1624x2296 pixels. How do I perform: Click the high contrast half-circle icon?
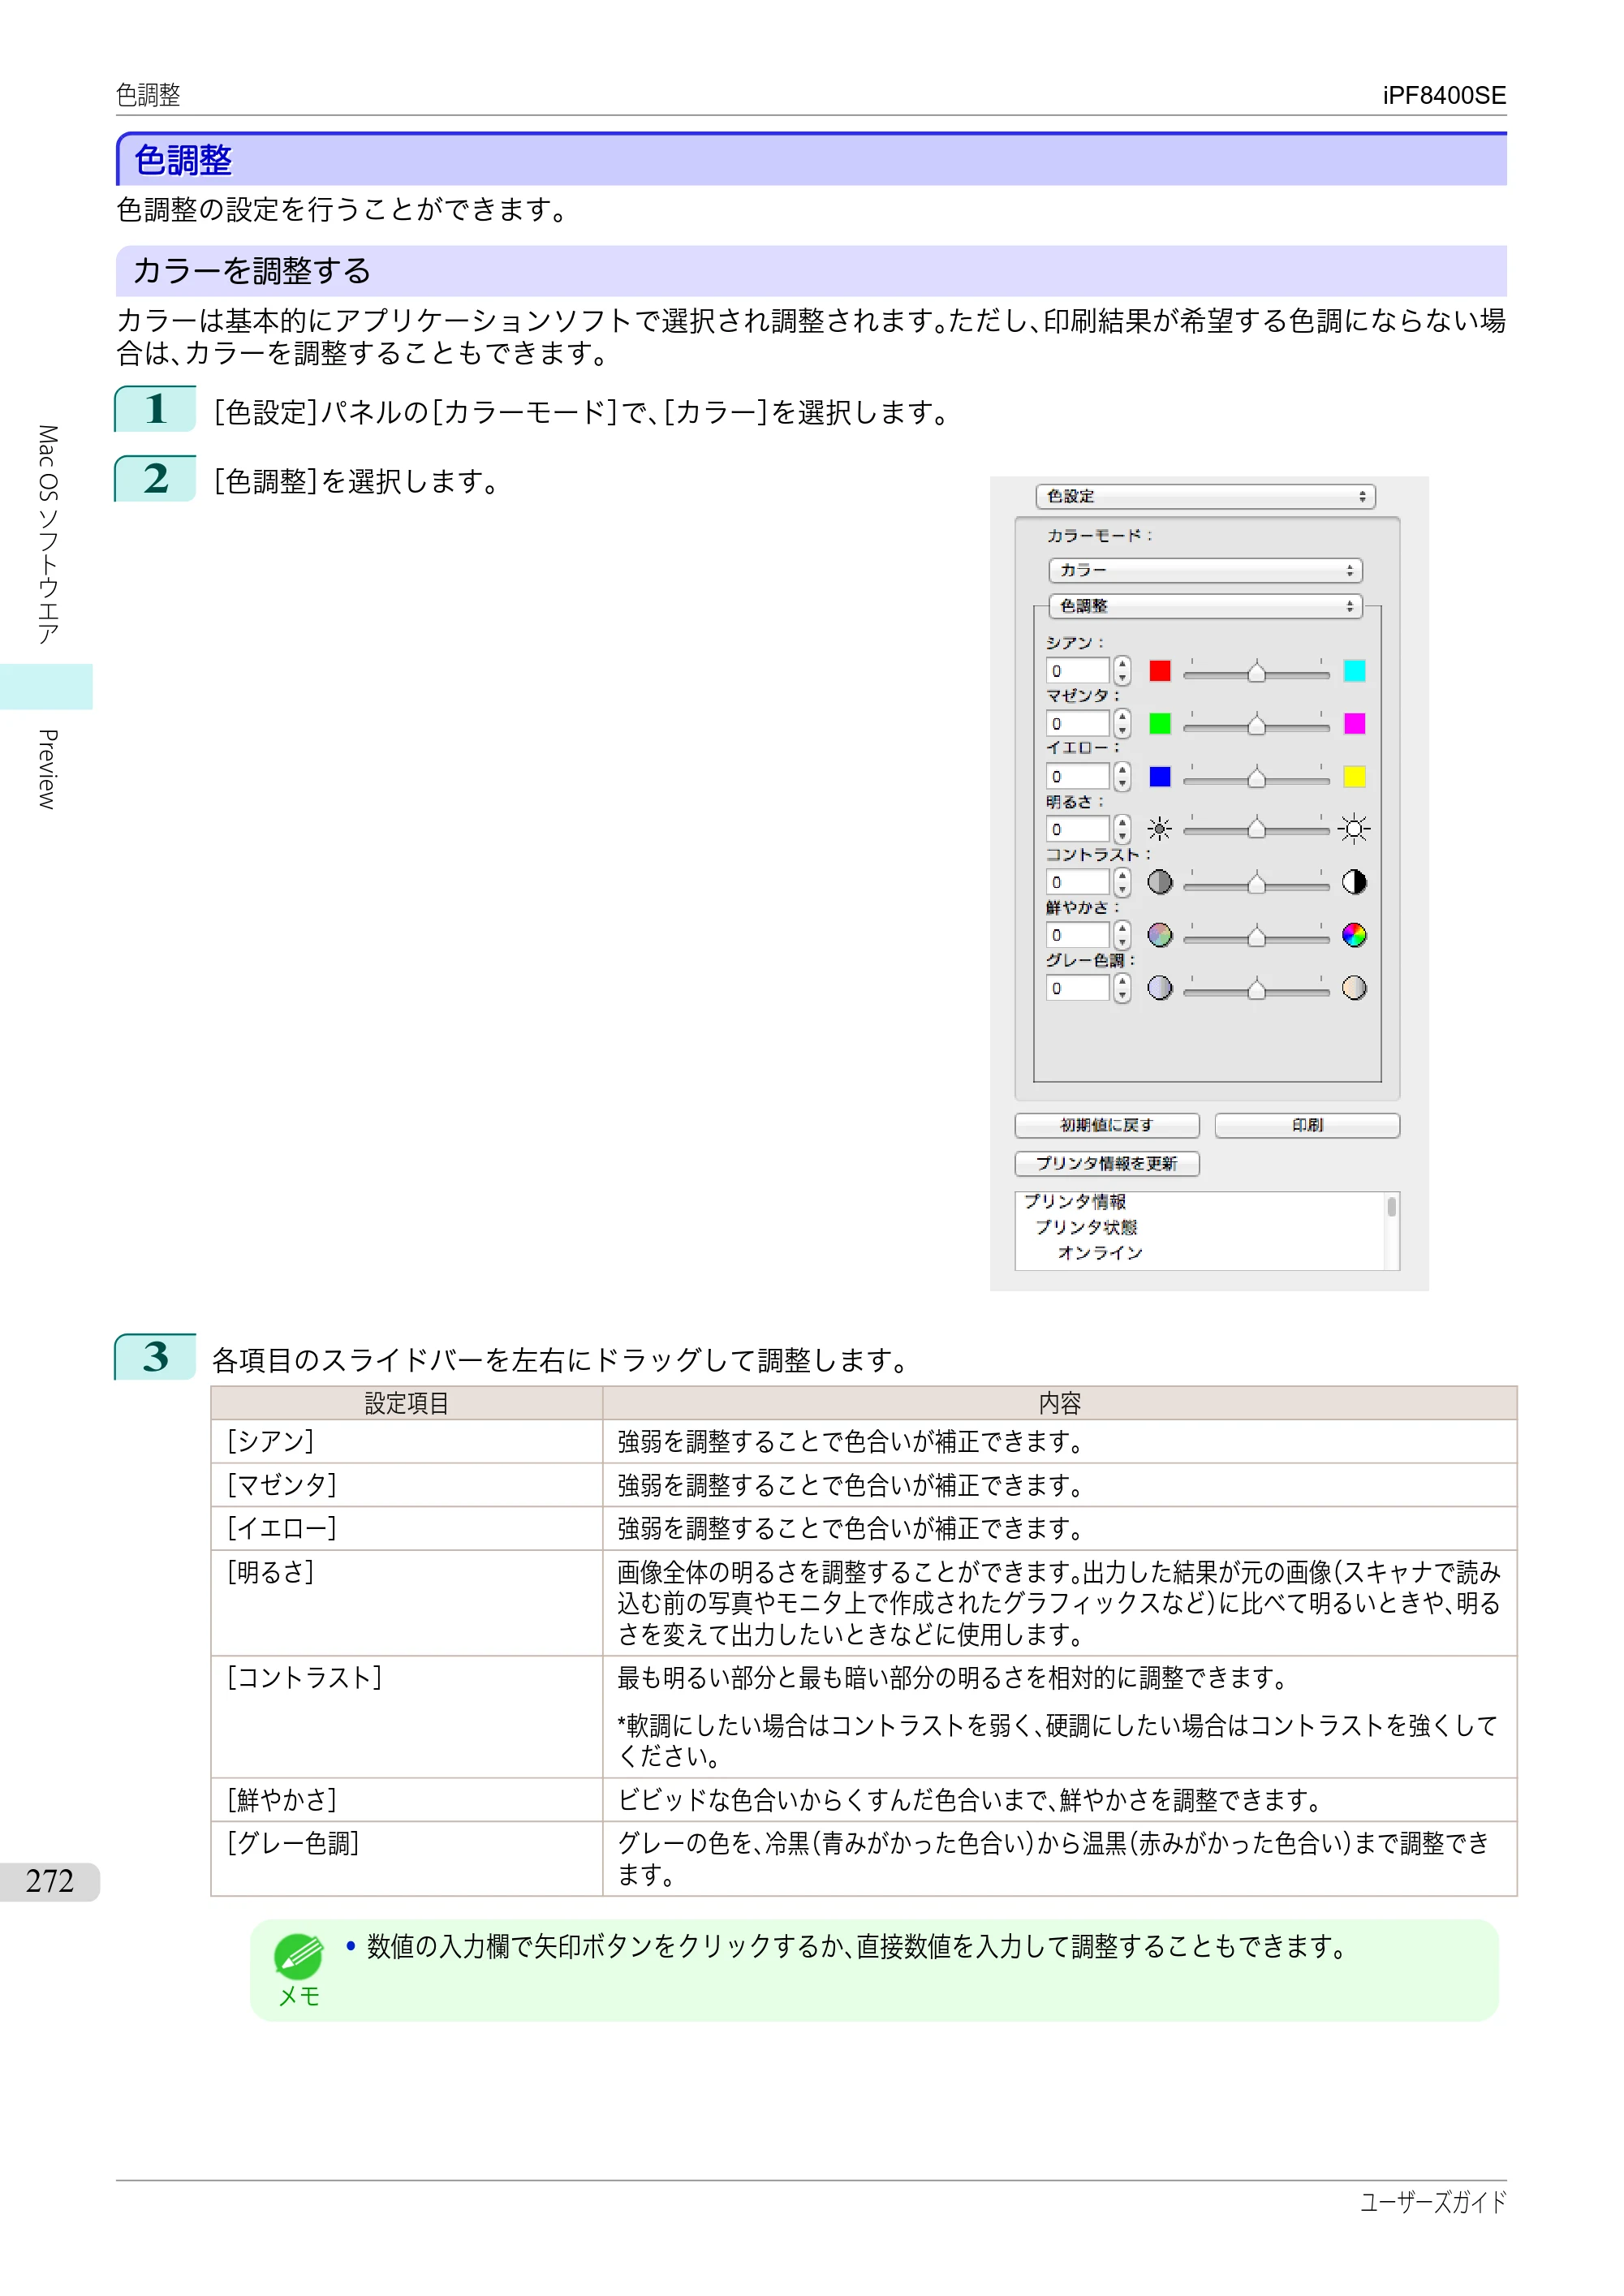(1354, 882)
